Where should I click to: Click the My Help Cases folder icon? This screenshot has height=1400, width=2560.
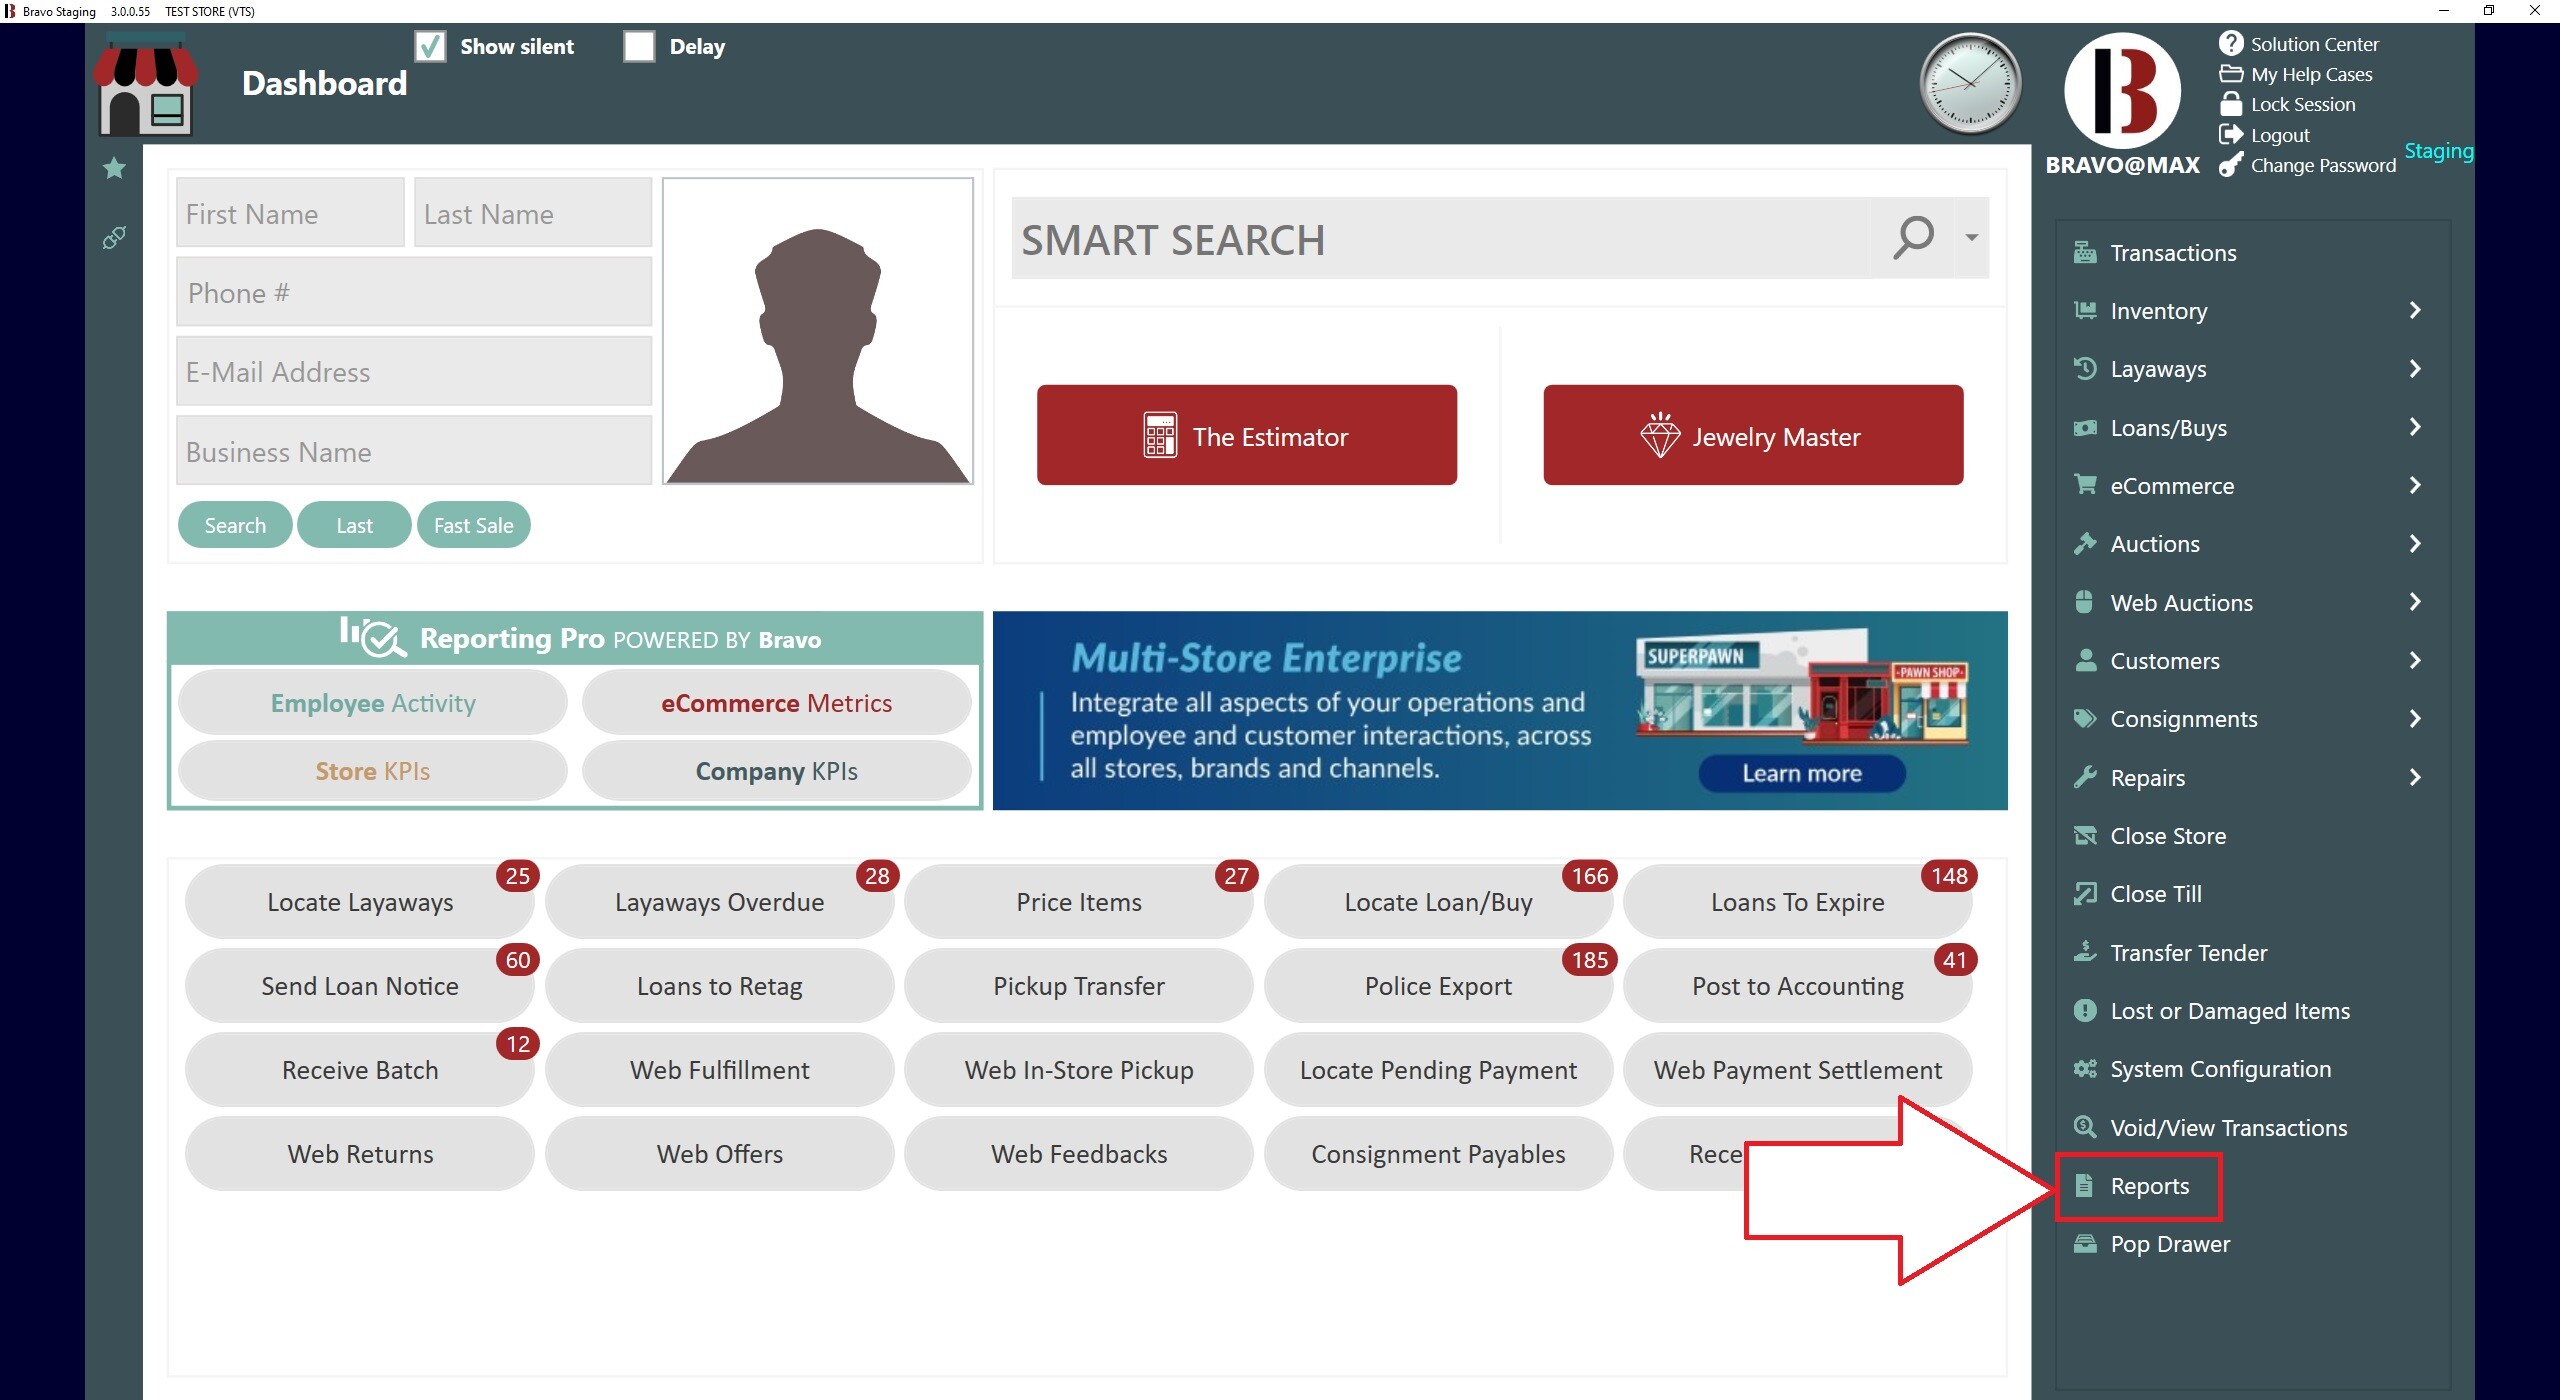[2231, 74]
